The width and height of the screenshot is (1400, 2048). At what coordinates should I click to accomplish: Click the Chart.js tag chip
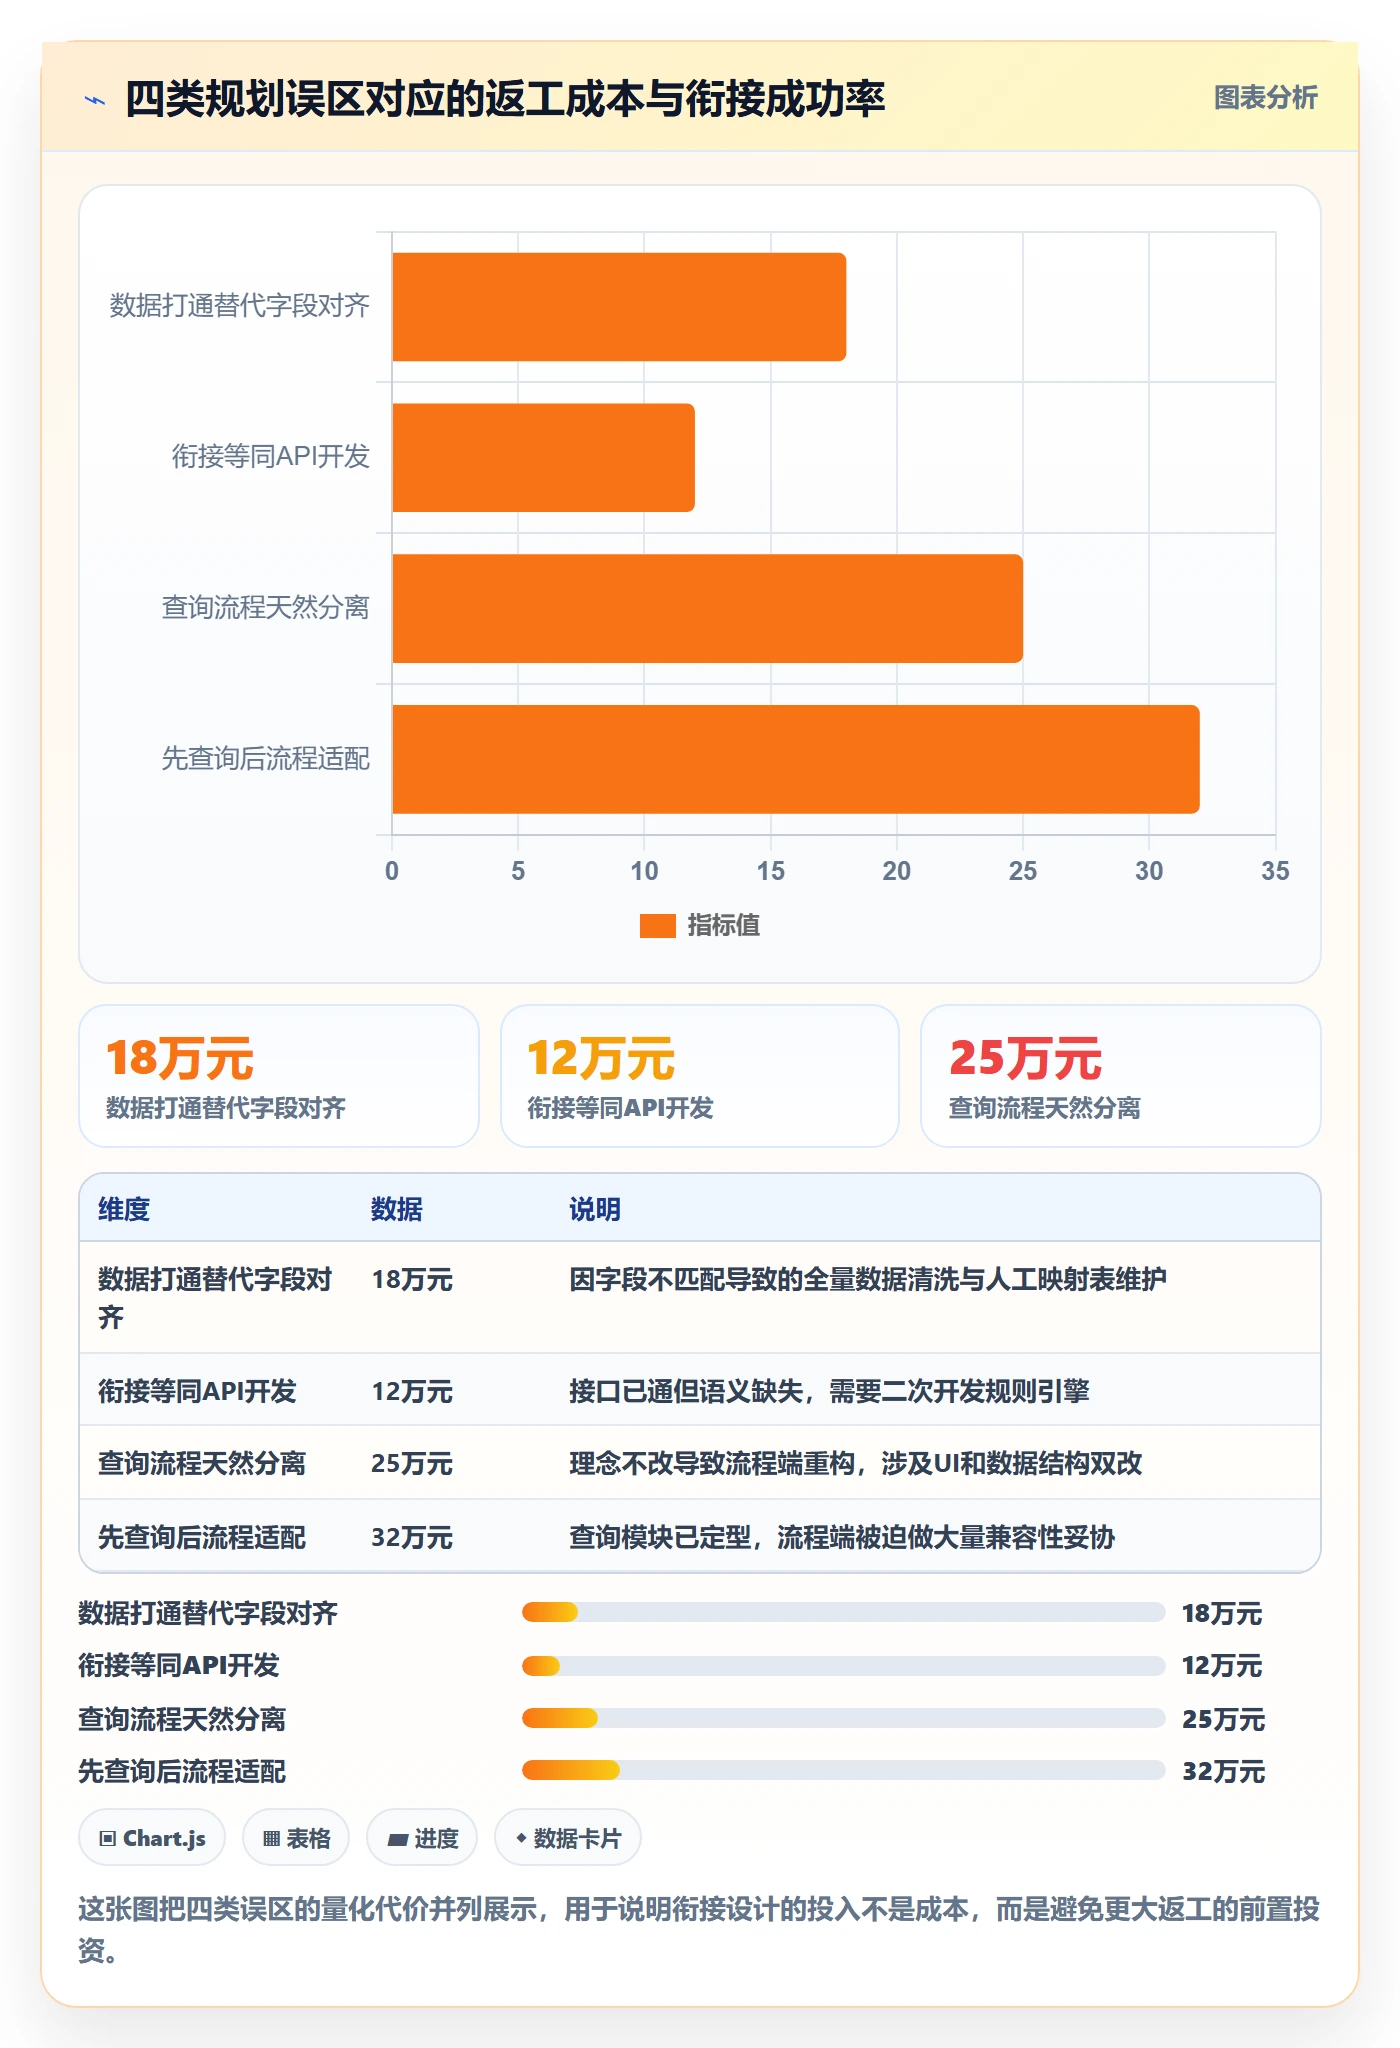[x=152, y=1838]
